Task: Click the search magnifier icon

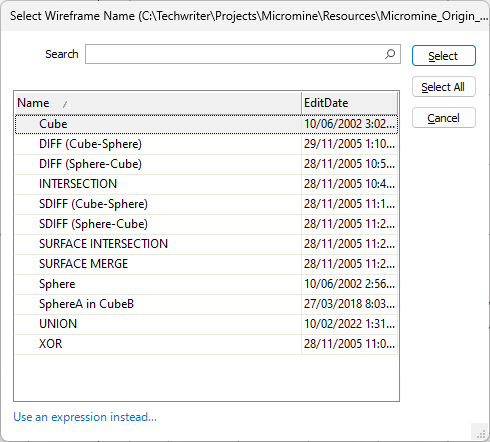Action: pos(390,54)
